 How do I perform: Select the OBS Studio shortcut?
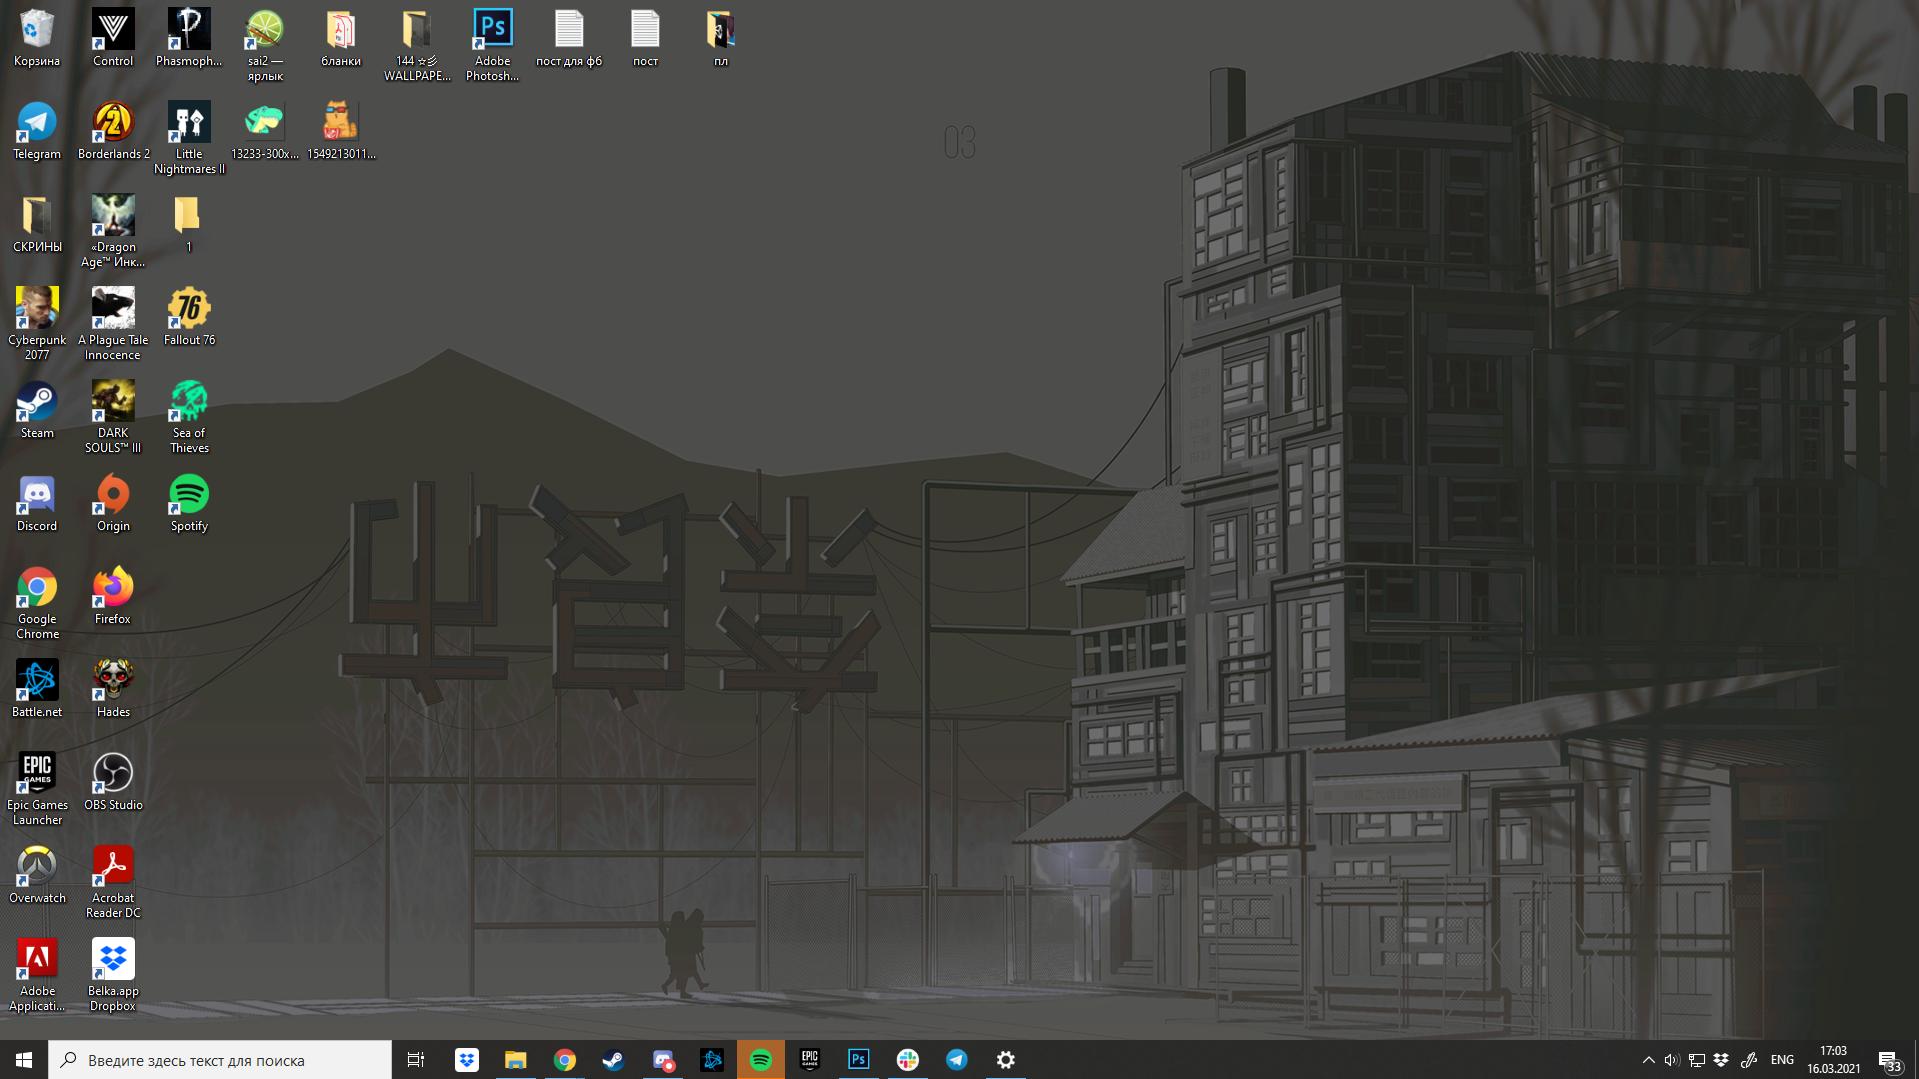coord(113,783)
